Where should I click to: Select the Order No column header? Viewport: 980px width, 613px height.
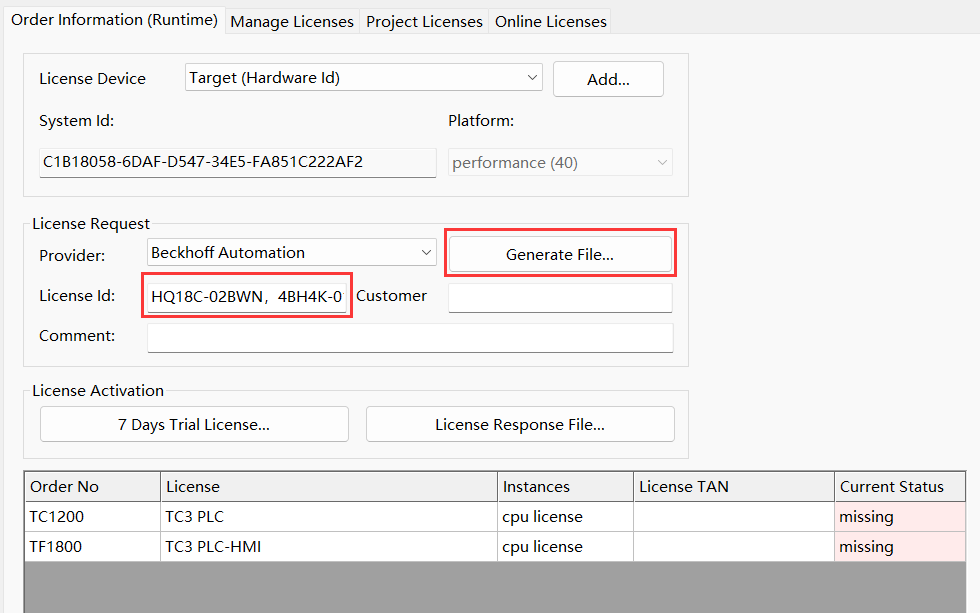pyautogui.click(x=92, y=487)
